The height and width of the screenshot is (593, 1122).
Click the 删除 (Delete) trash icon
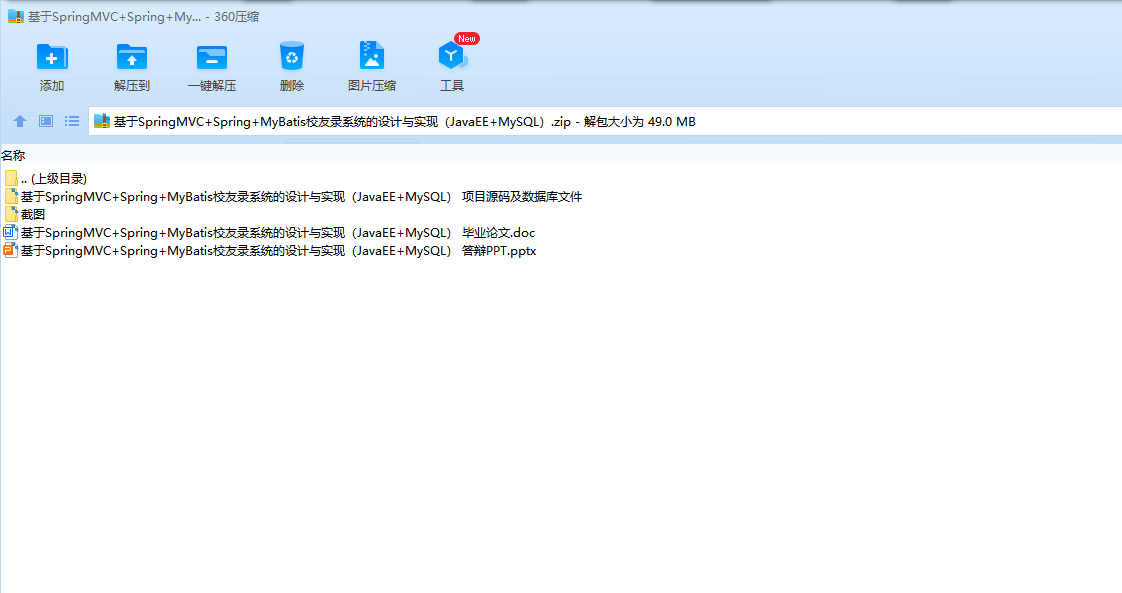292,56
